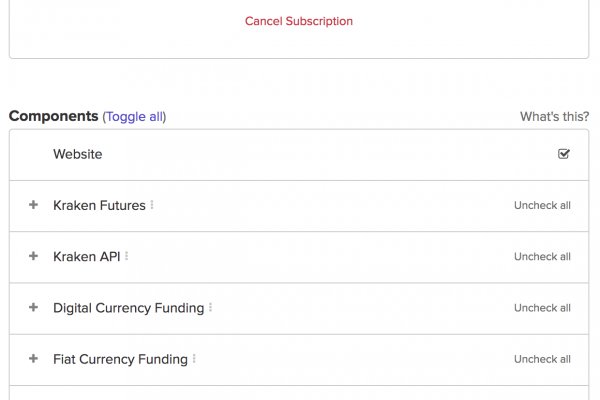Uncheck all Kraken Futures components
This screenshot has height=400, width=600.
coord(542,206)
